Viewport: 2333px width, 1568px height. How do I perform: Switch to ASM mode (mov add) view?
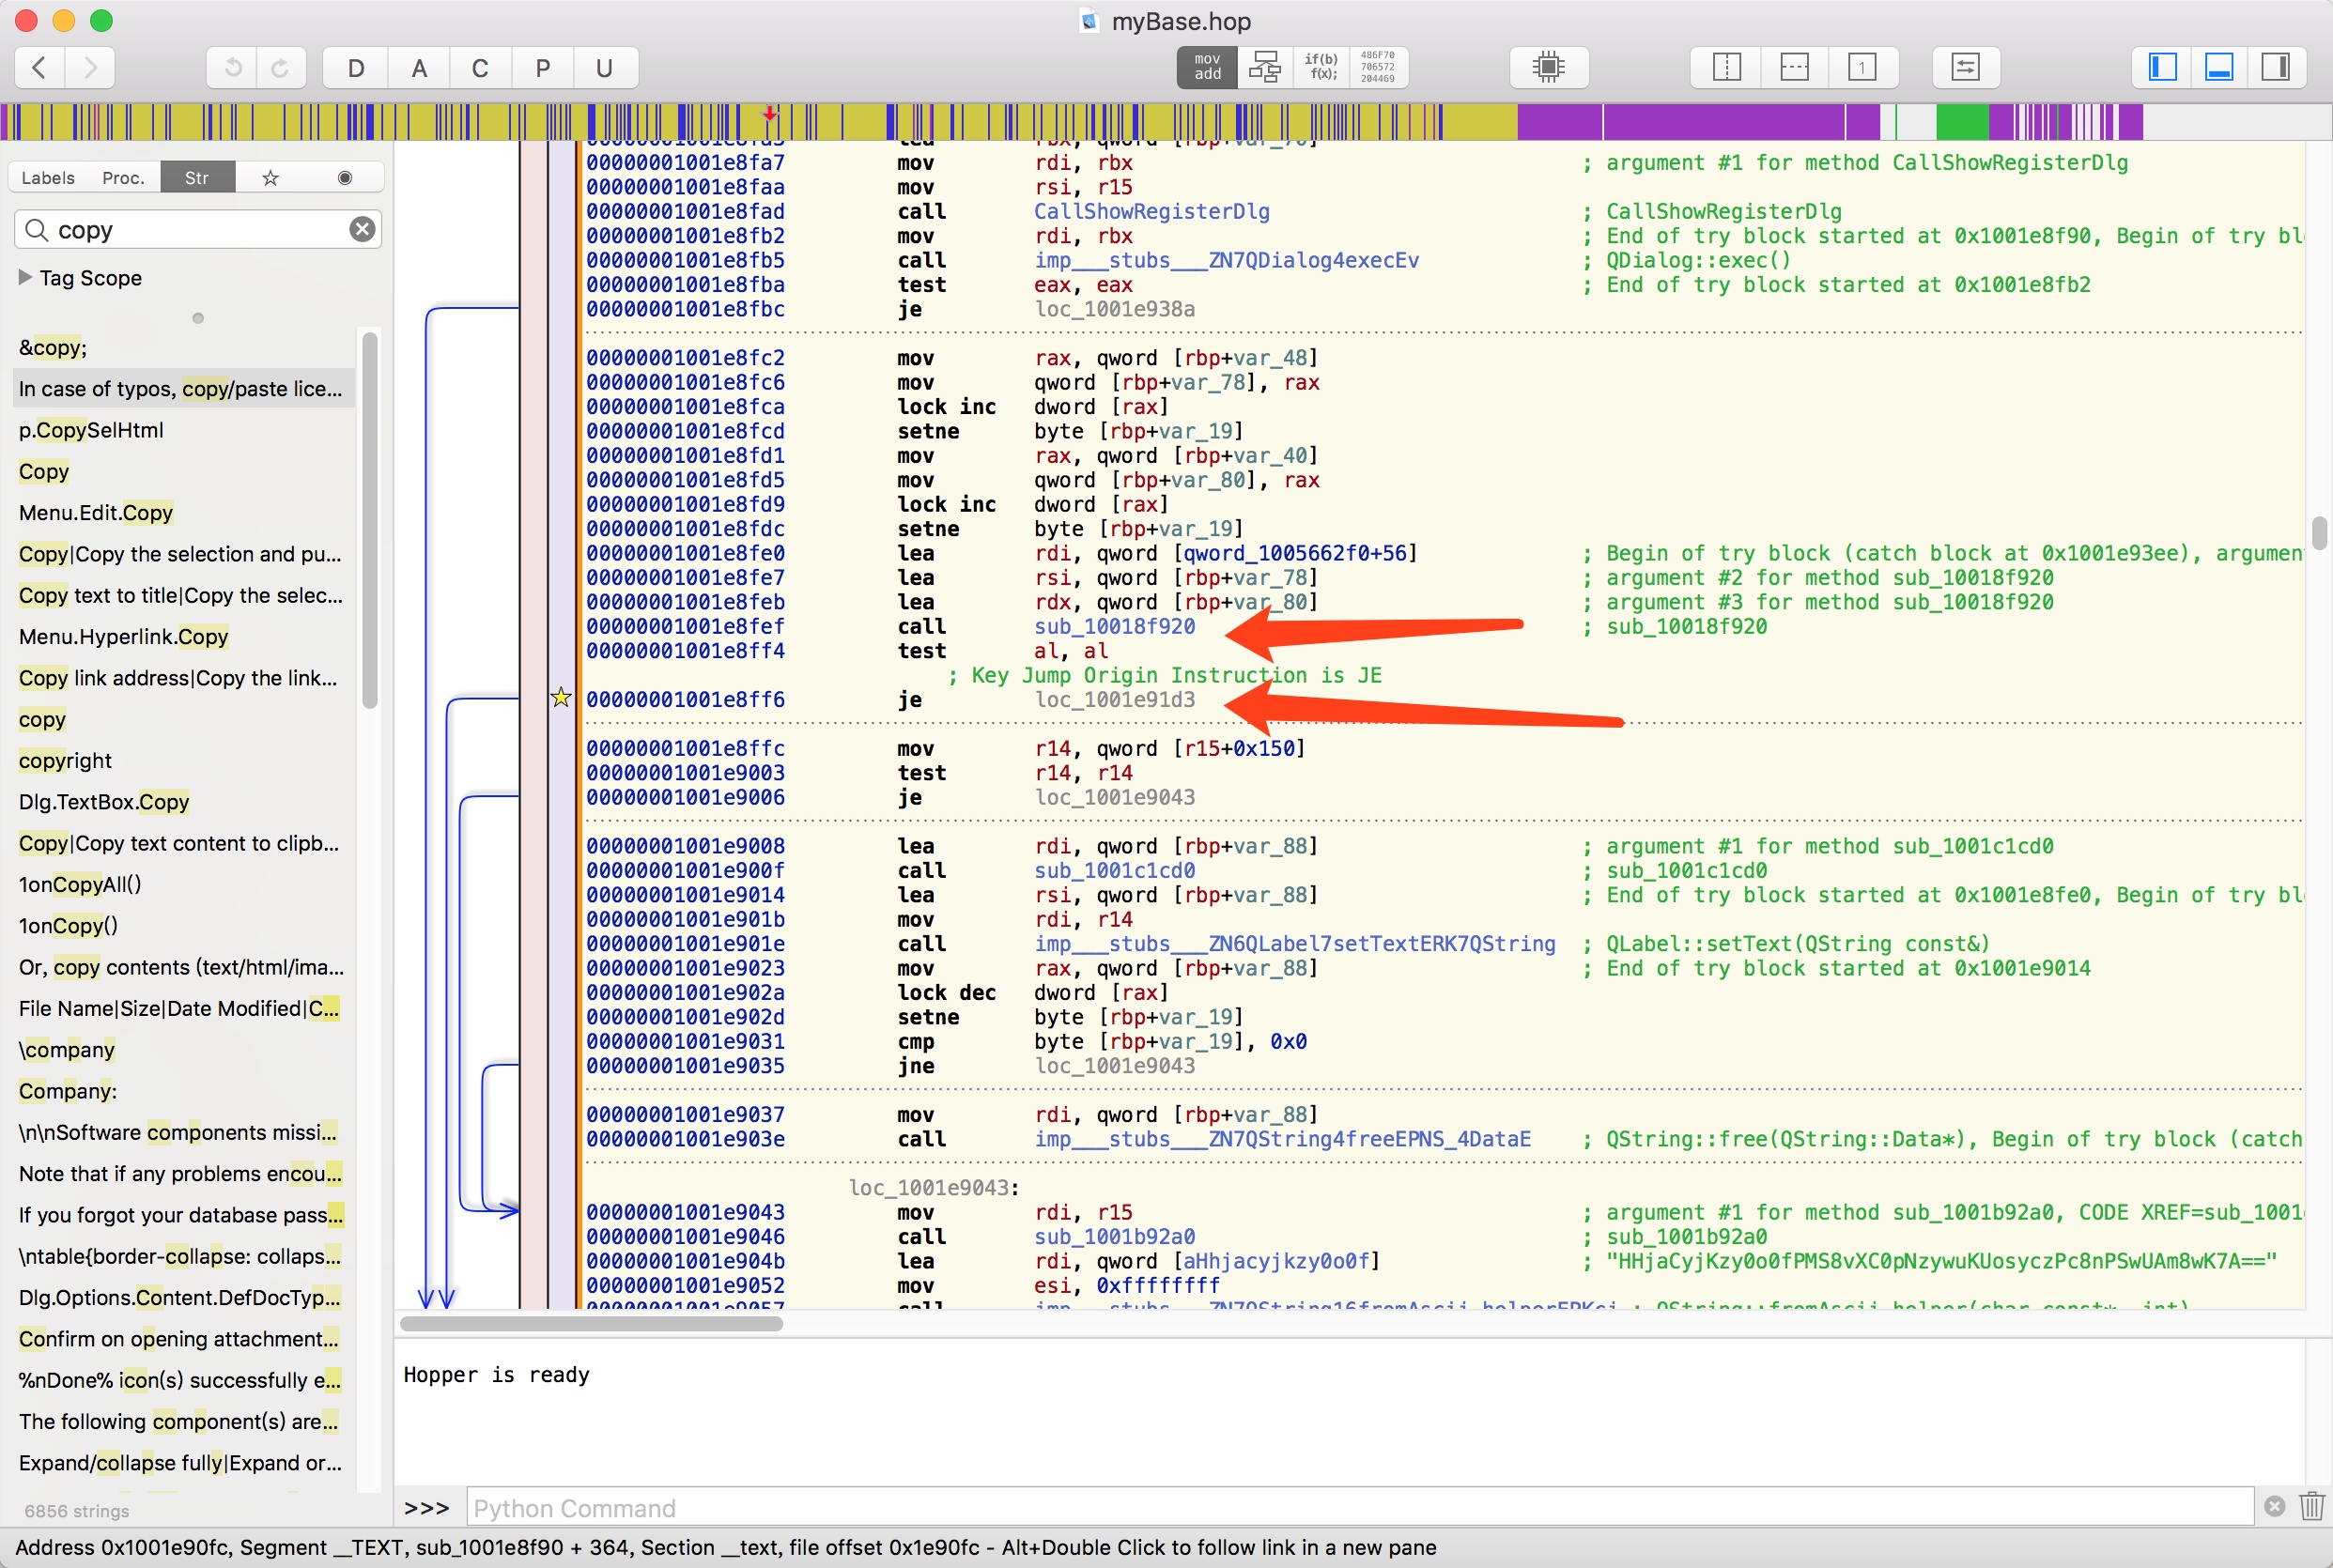1207,68
